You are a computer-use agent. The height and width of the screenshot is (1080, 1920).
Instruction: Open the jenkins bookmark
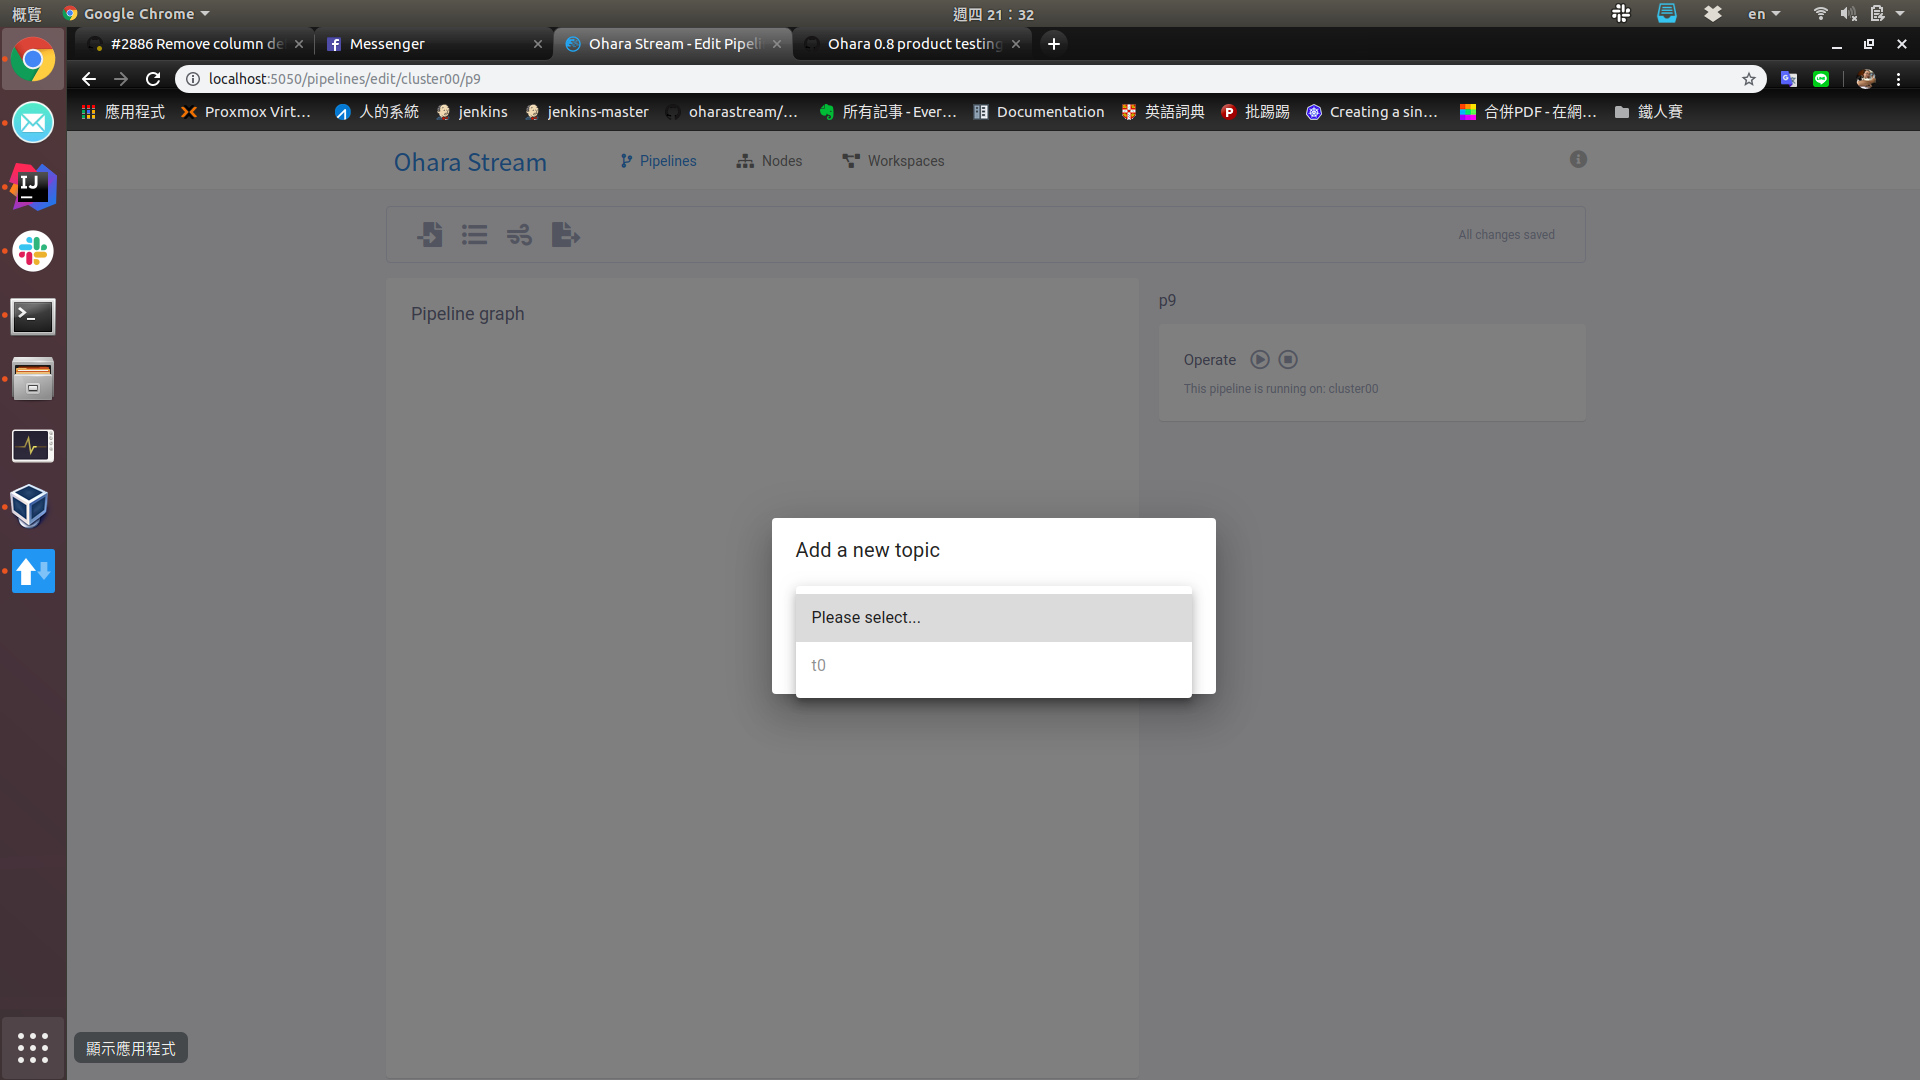(x=472, y=112)
